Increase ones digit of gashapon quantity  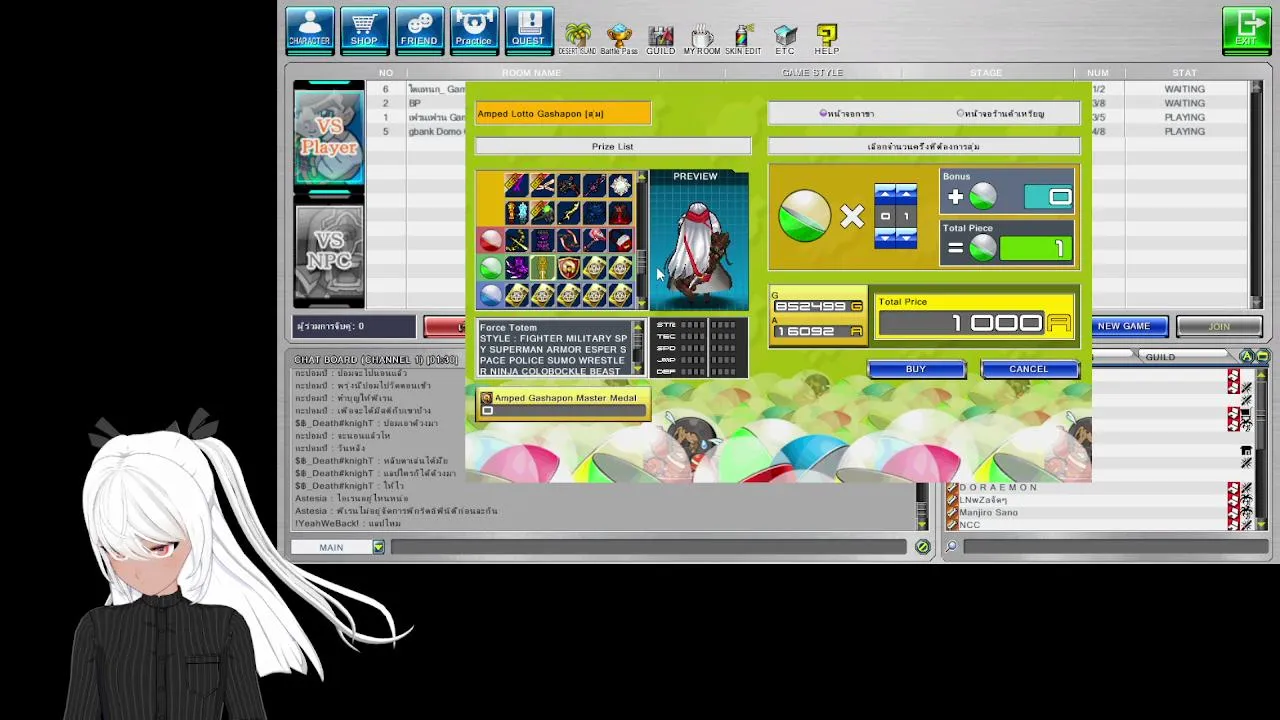coord(906,194)
